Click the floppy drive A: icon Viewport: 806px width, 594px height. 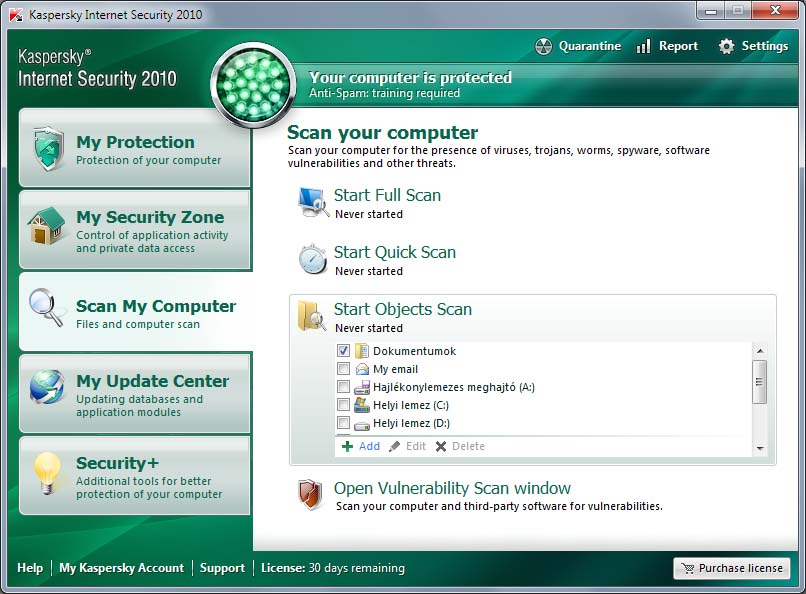tap(362, 387)
